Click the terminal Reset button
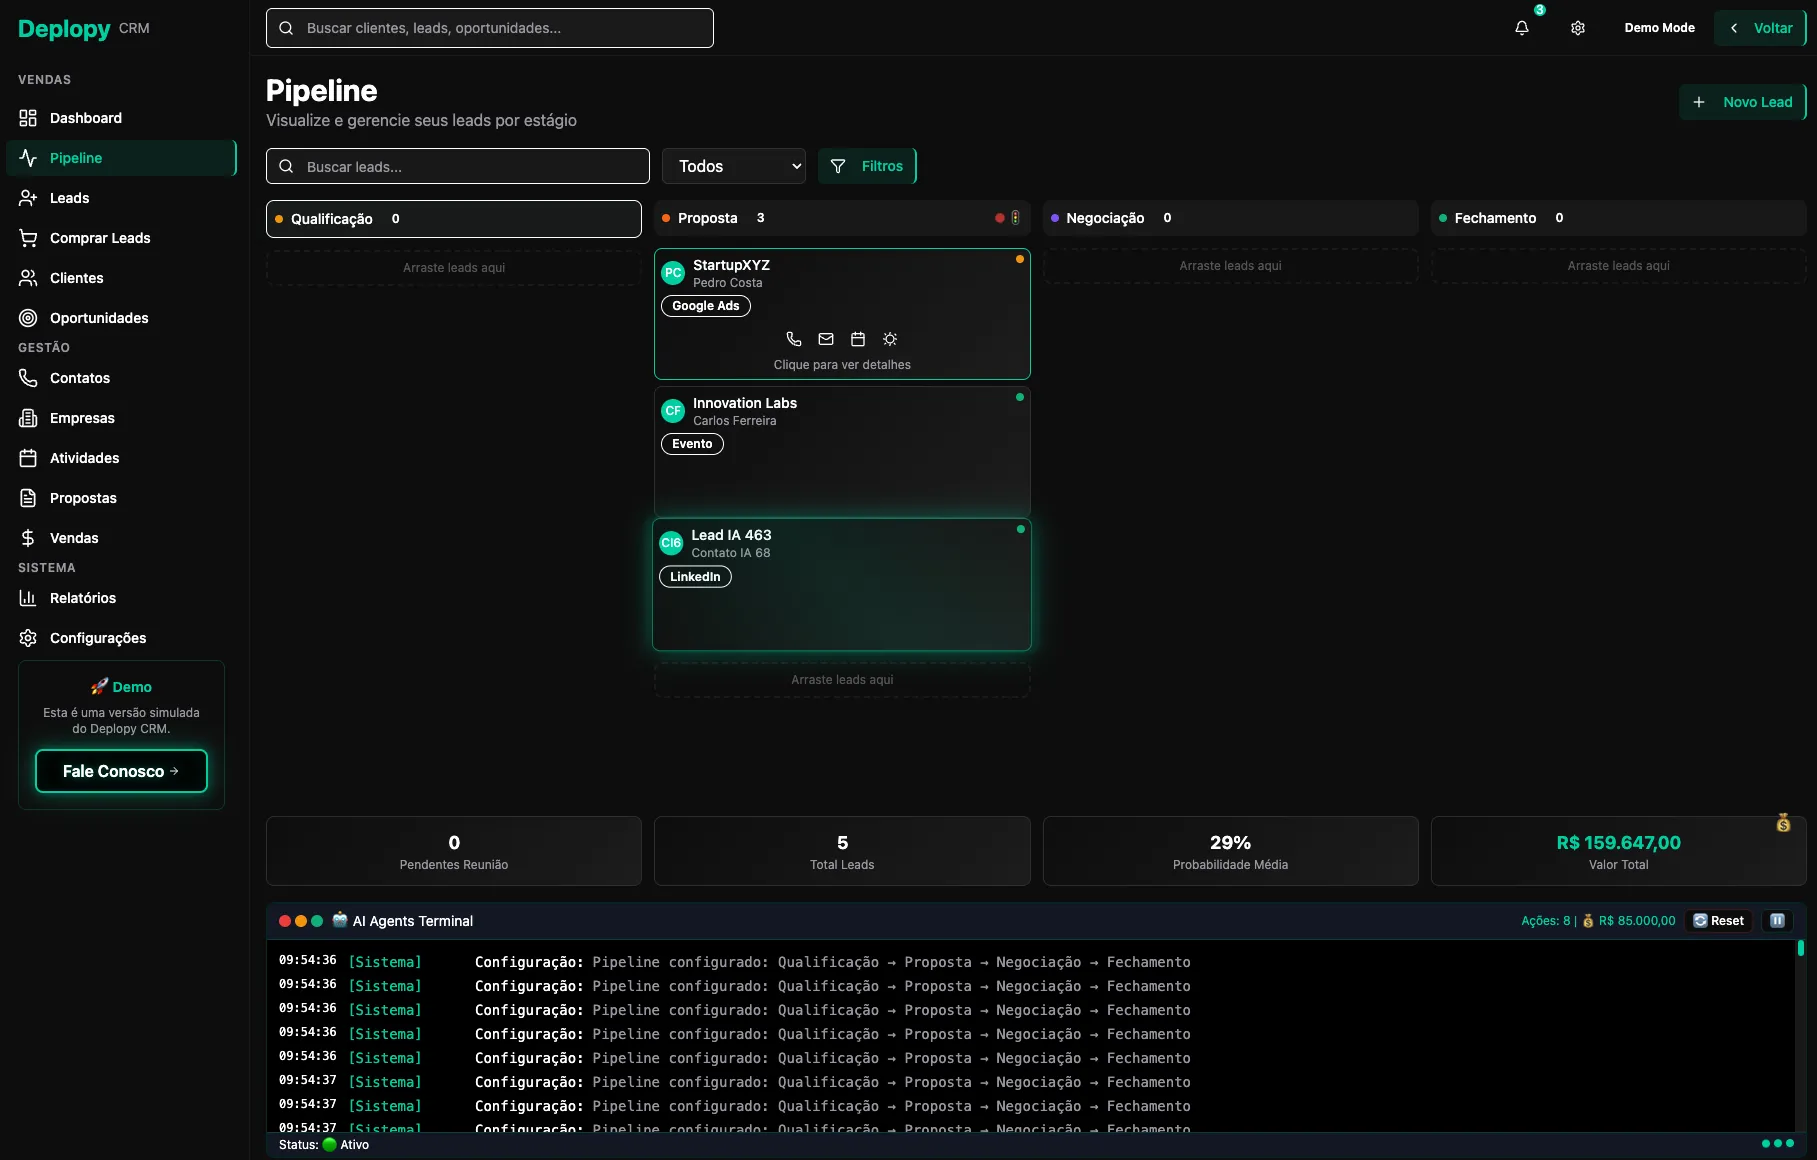The image size is (1817, 1160). tap(1718, 921)
